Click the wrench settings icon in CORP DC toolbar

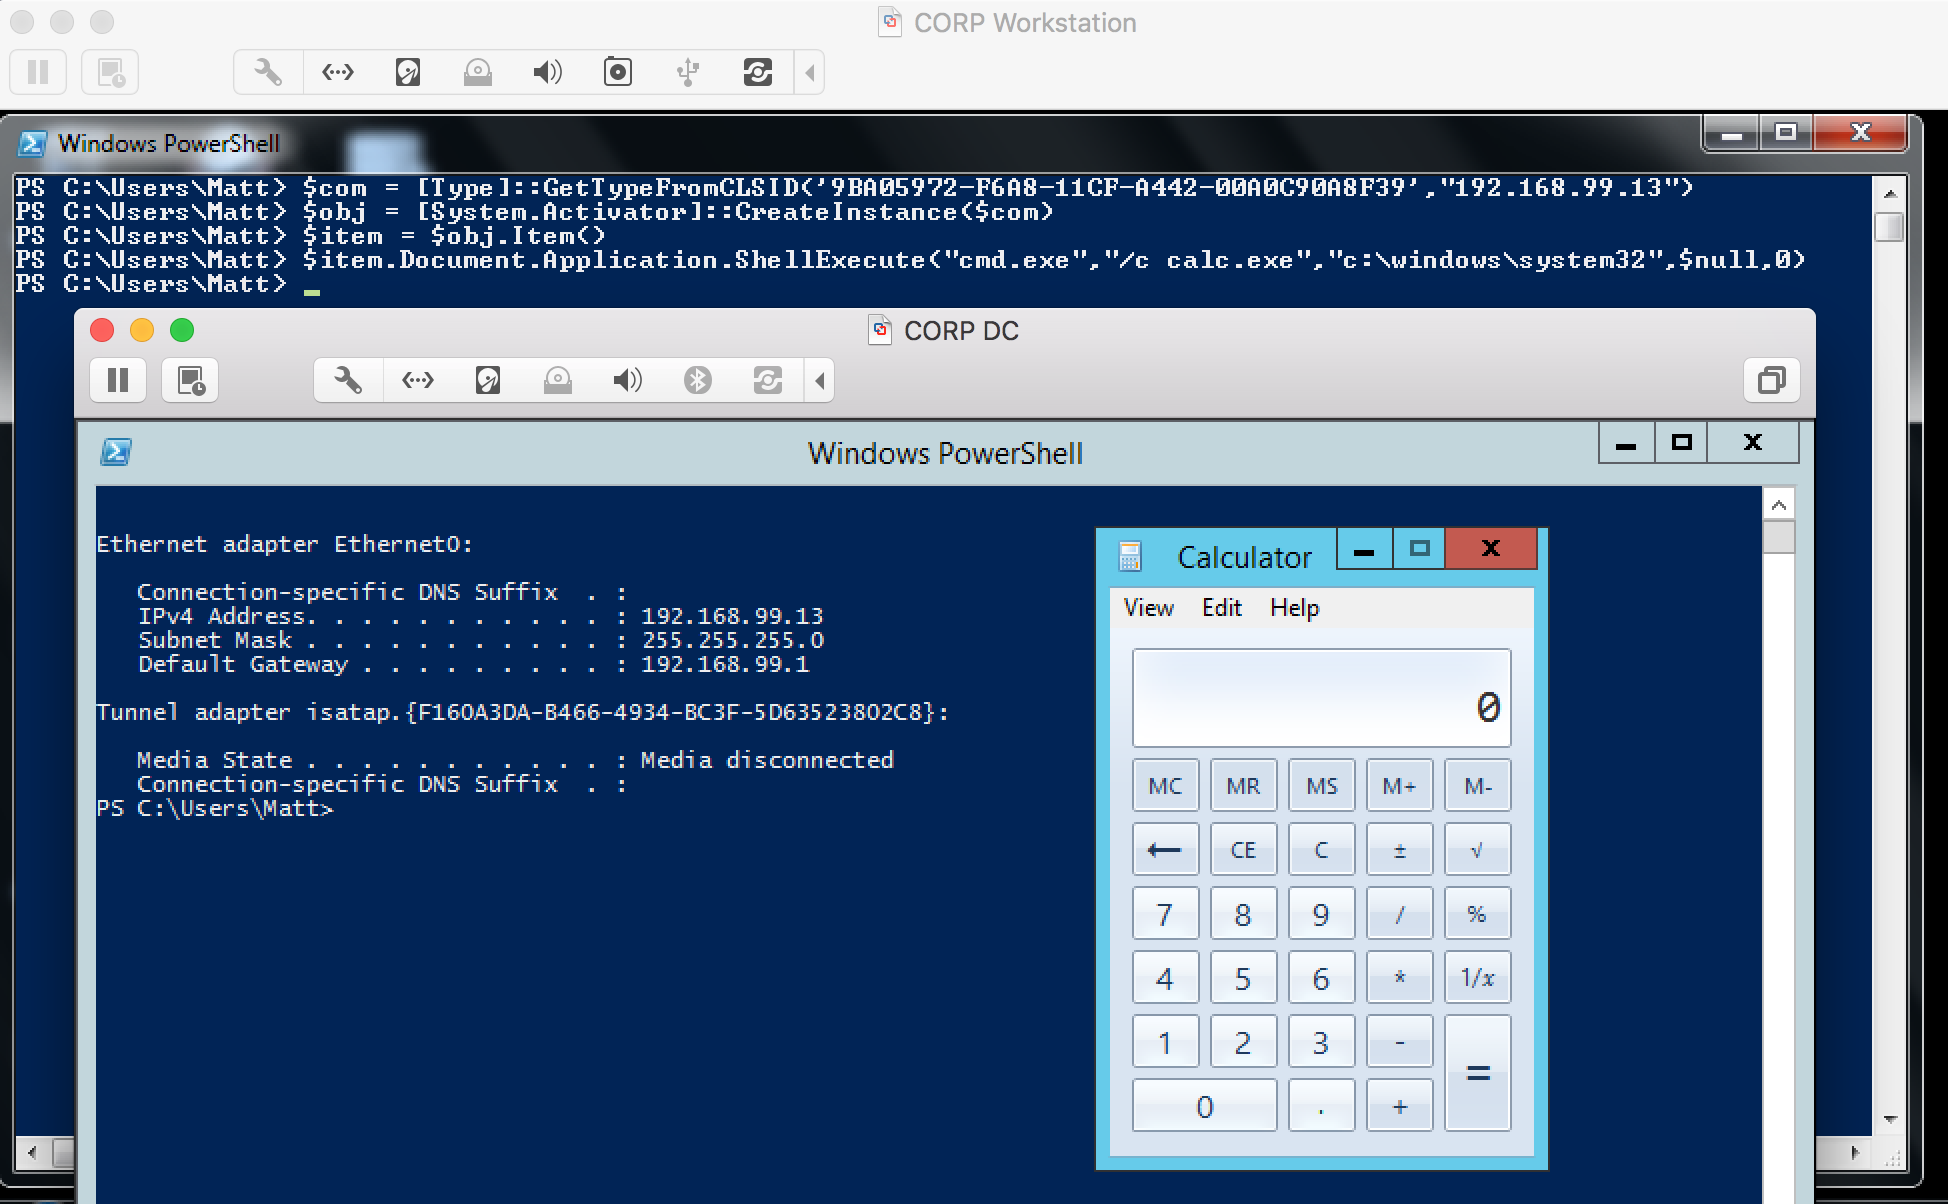tap(348, 380)
